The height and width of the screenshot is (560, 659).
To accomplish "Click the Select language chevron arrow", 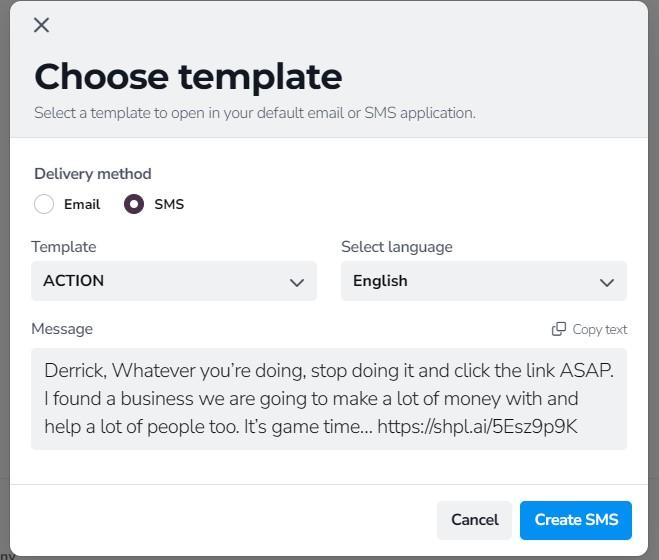I will tap(606, 282).
